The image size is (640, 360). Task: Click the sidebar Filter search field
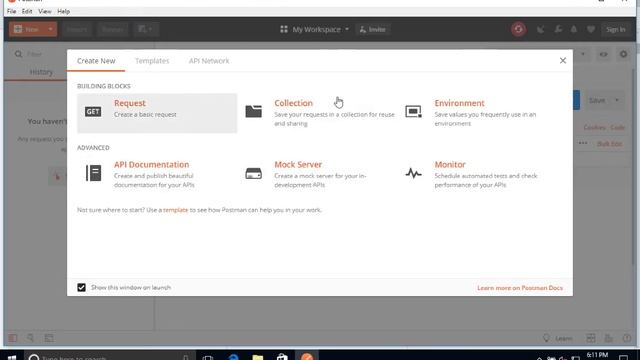coord(40,54)
